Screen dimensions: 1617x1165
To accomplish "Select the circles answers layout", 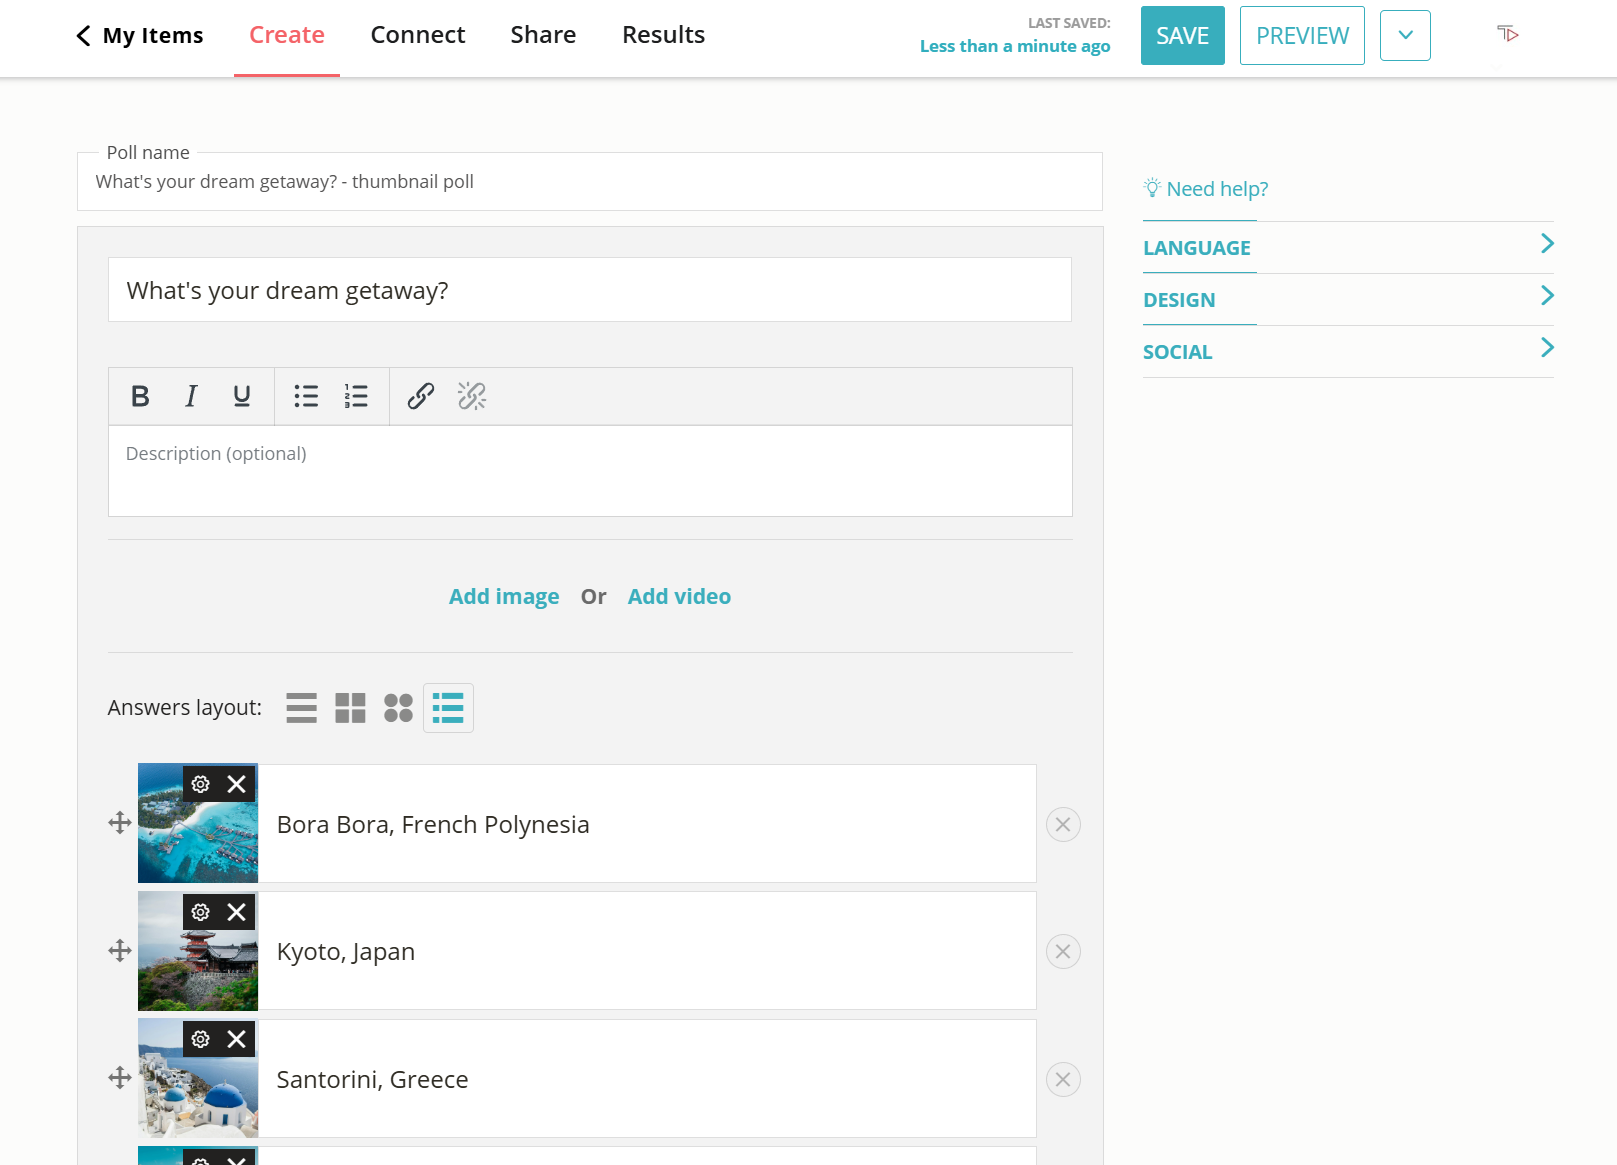I will [x=398, y=708].
